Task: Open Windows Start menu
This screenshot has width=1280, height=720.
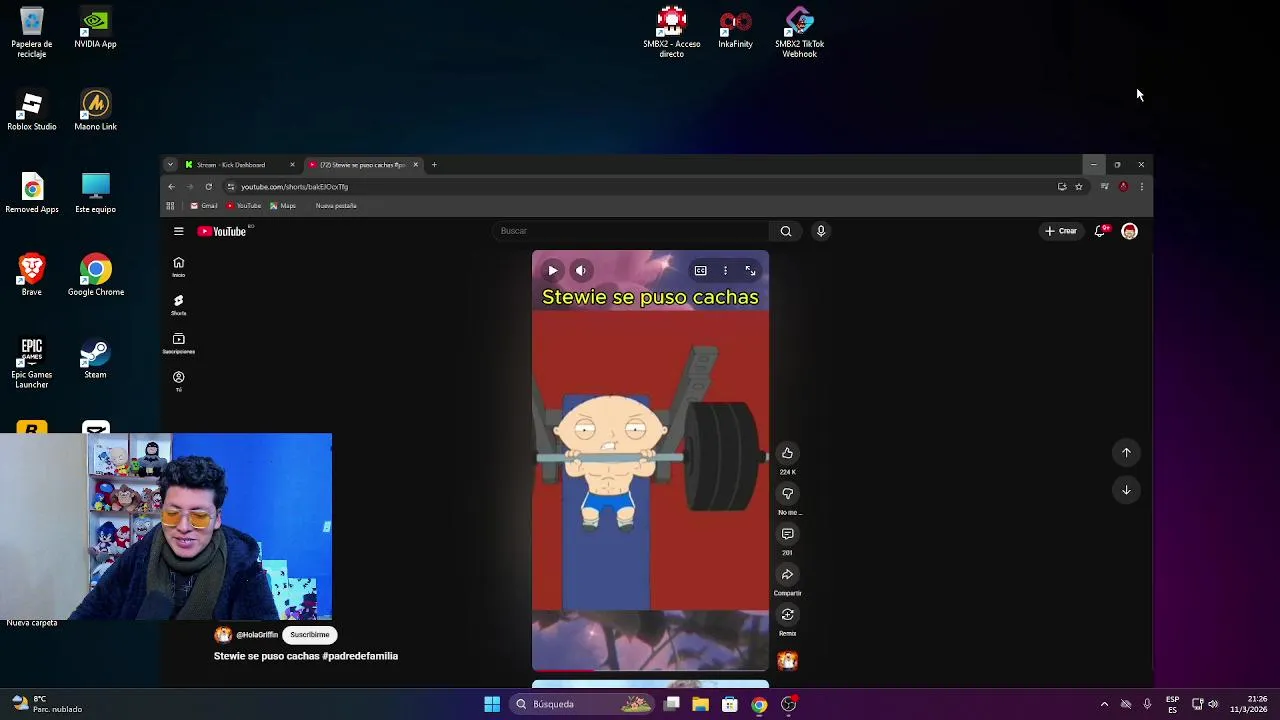Action: pyautogui.click(x=492, y=704)
